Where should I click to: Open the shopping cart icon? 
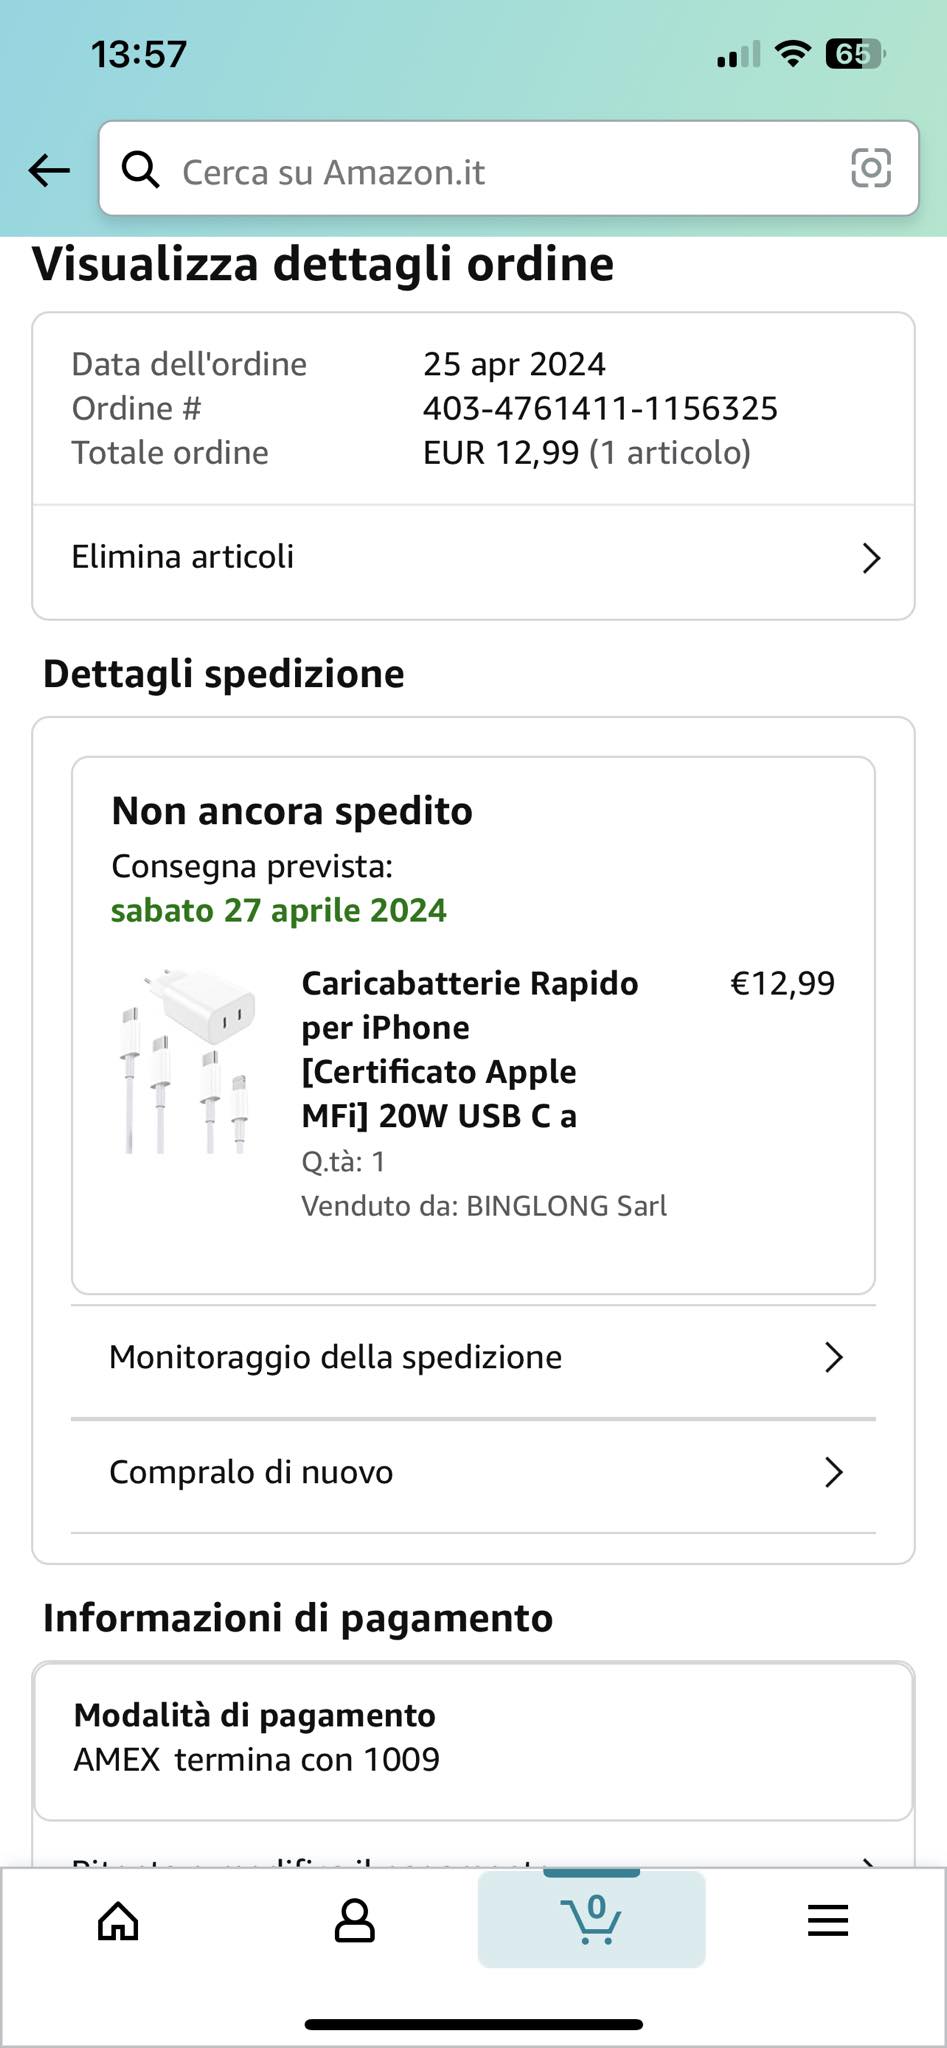592,1920
